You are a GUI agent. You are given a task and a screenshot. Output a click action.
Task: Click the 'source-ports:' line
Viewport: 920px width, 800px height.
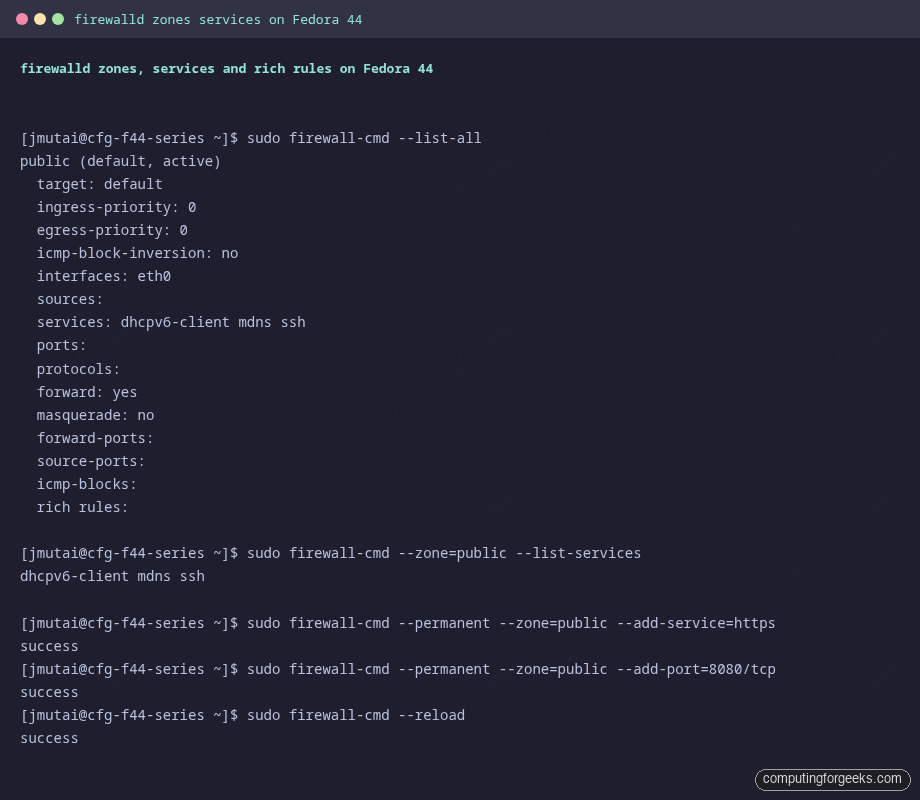pos(91,461)
